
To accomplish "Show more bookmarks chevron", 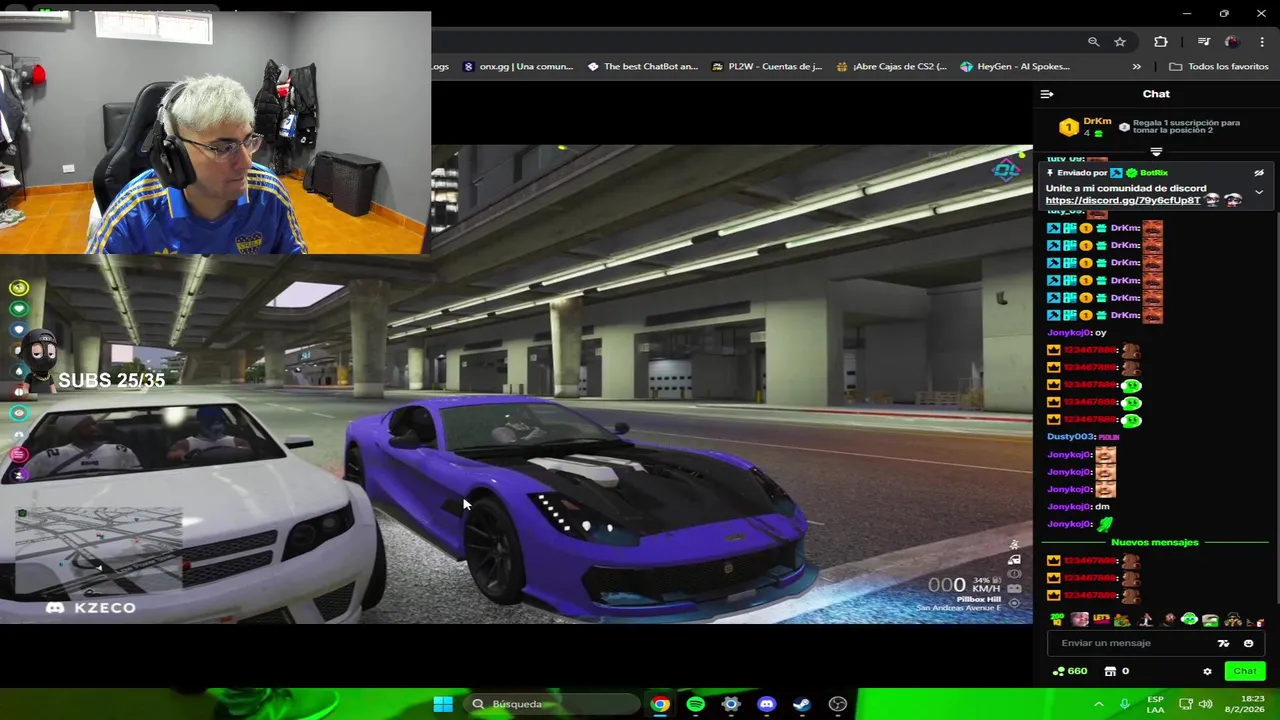I will click(1136, 67).
